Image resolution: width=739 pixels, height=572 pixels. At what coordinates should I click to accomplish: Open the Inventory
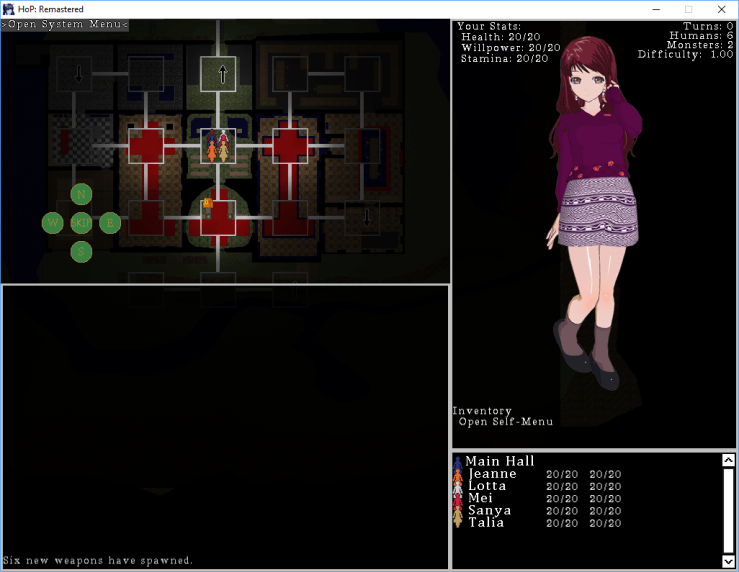click(482, 411)
